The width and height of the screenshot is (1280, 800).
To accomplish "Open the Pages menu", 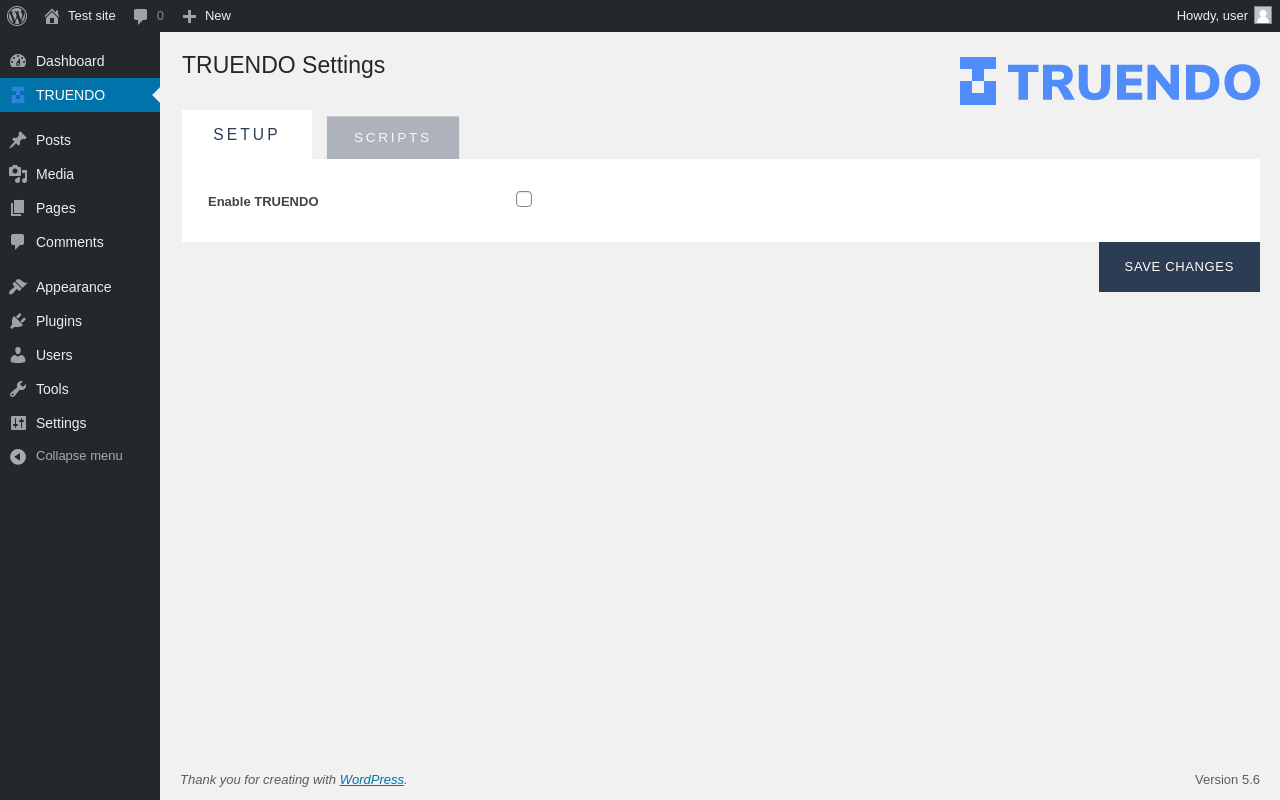I will [x=80, y=208].
